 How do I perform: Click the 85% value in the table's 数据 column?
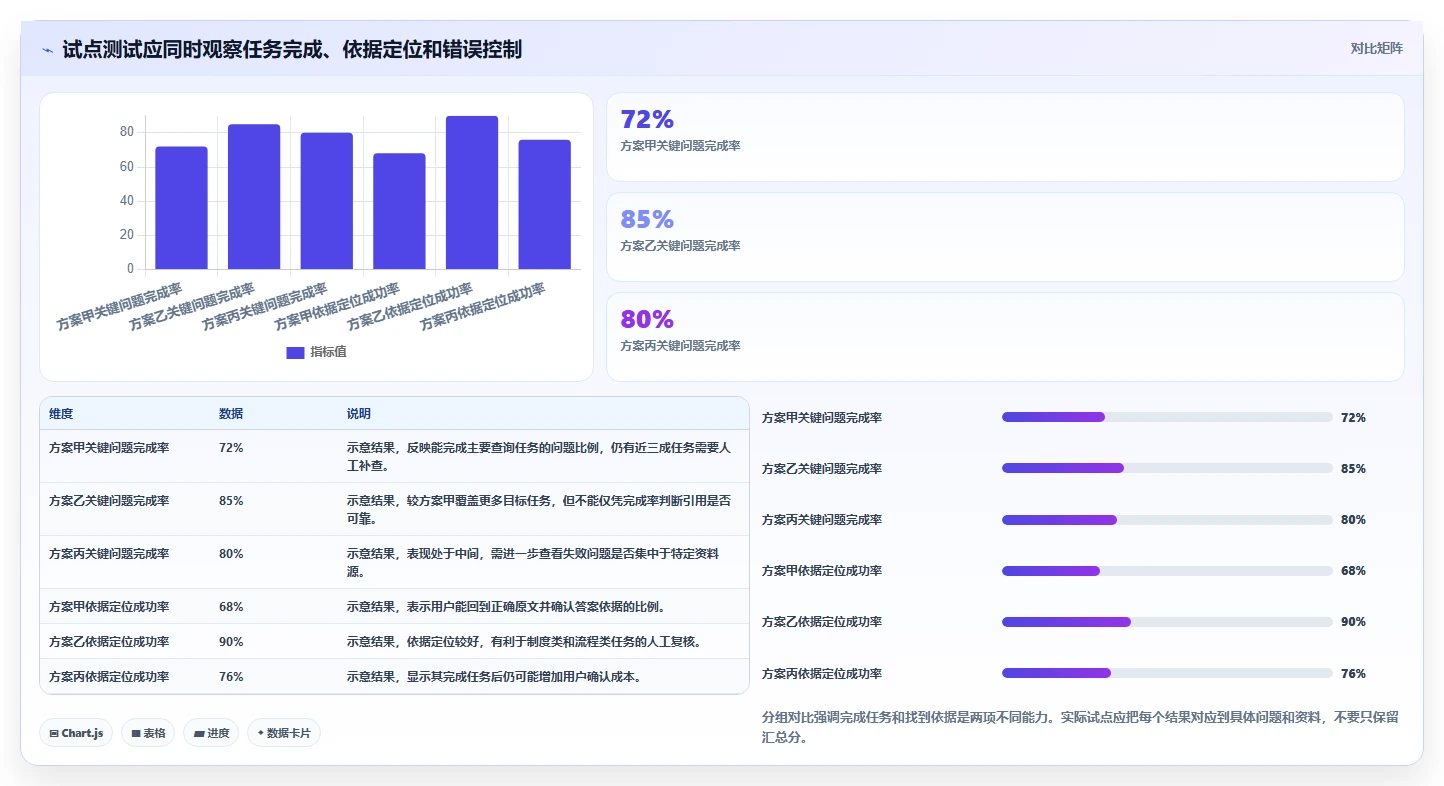pyautogui.click(x=231, y=501)
